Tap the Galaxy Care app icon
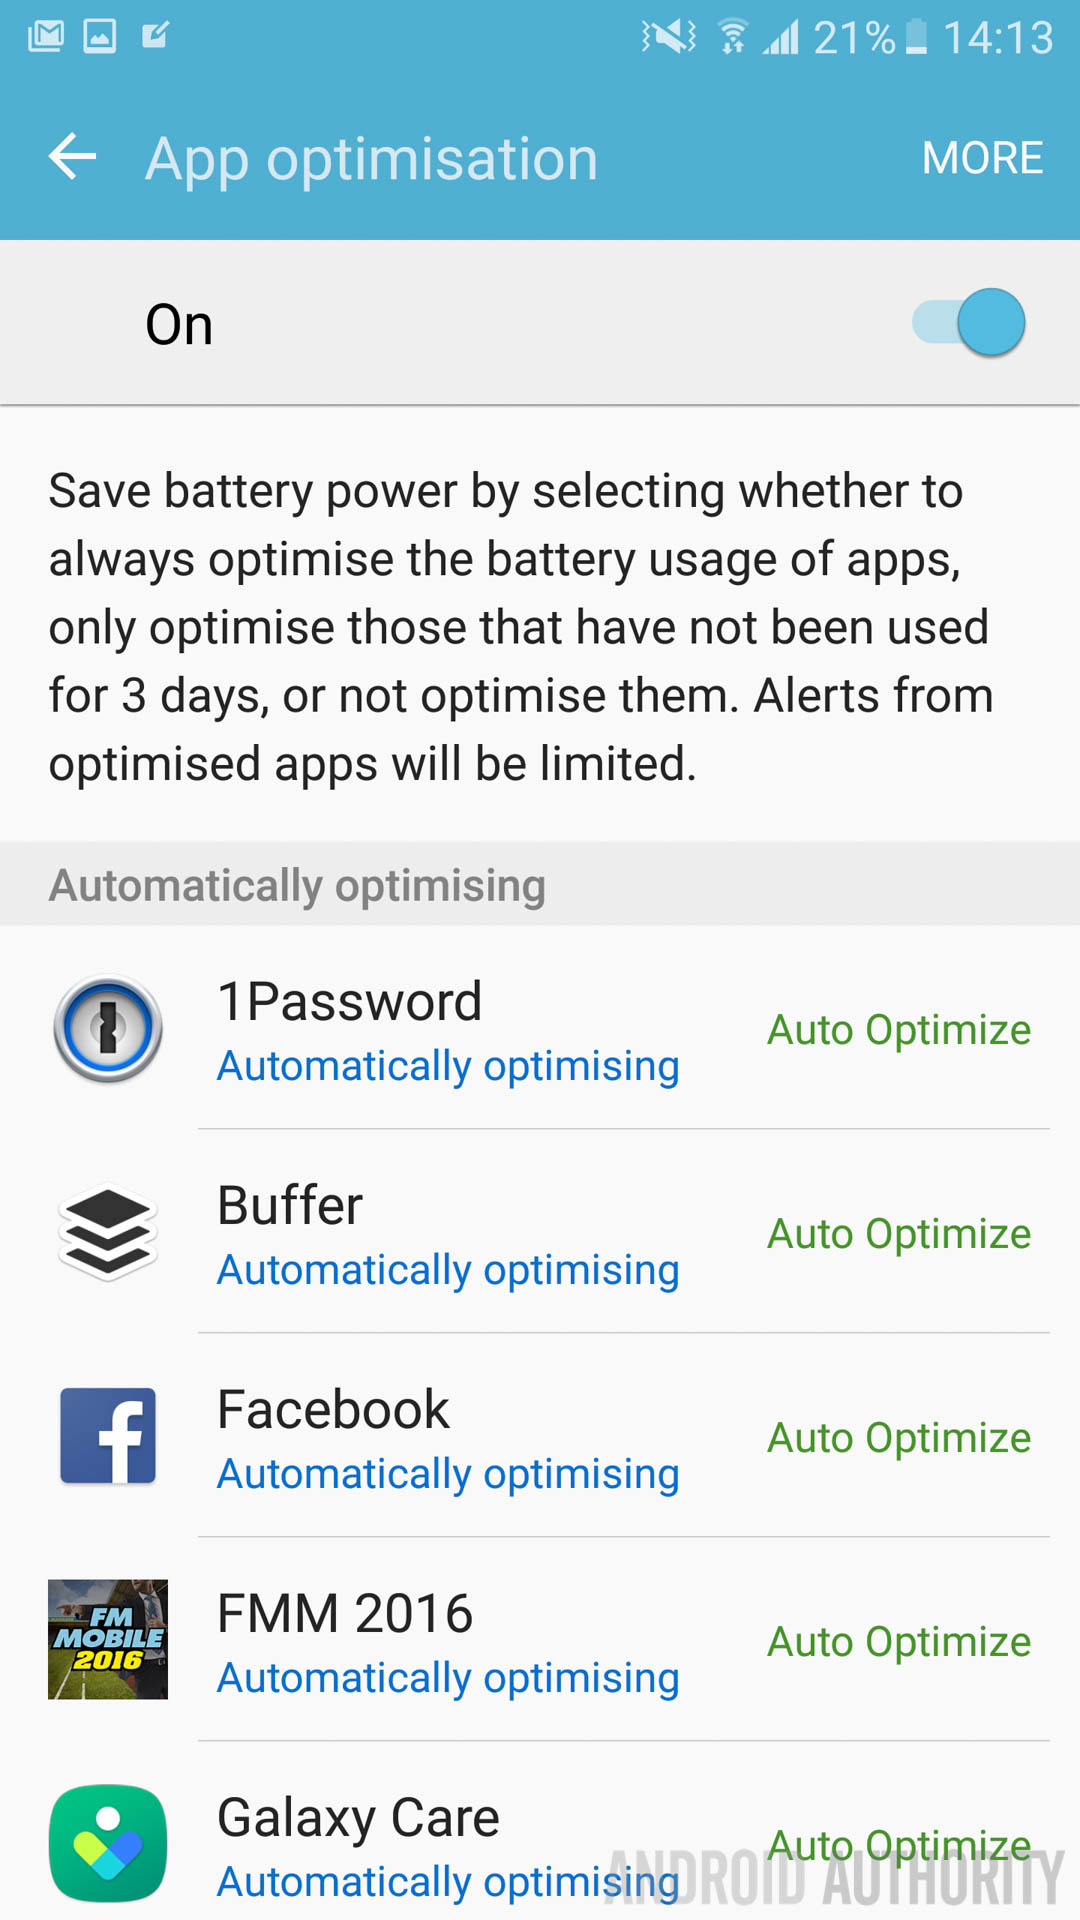The image size is (1080, 1920). 108,1843
